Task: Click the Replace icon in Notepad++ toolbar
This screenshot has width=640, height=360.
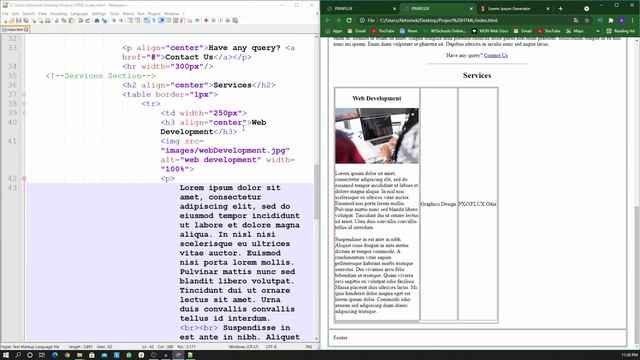Action: pos(104,20)
